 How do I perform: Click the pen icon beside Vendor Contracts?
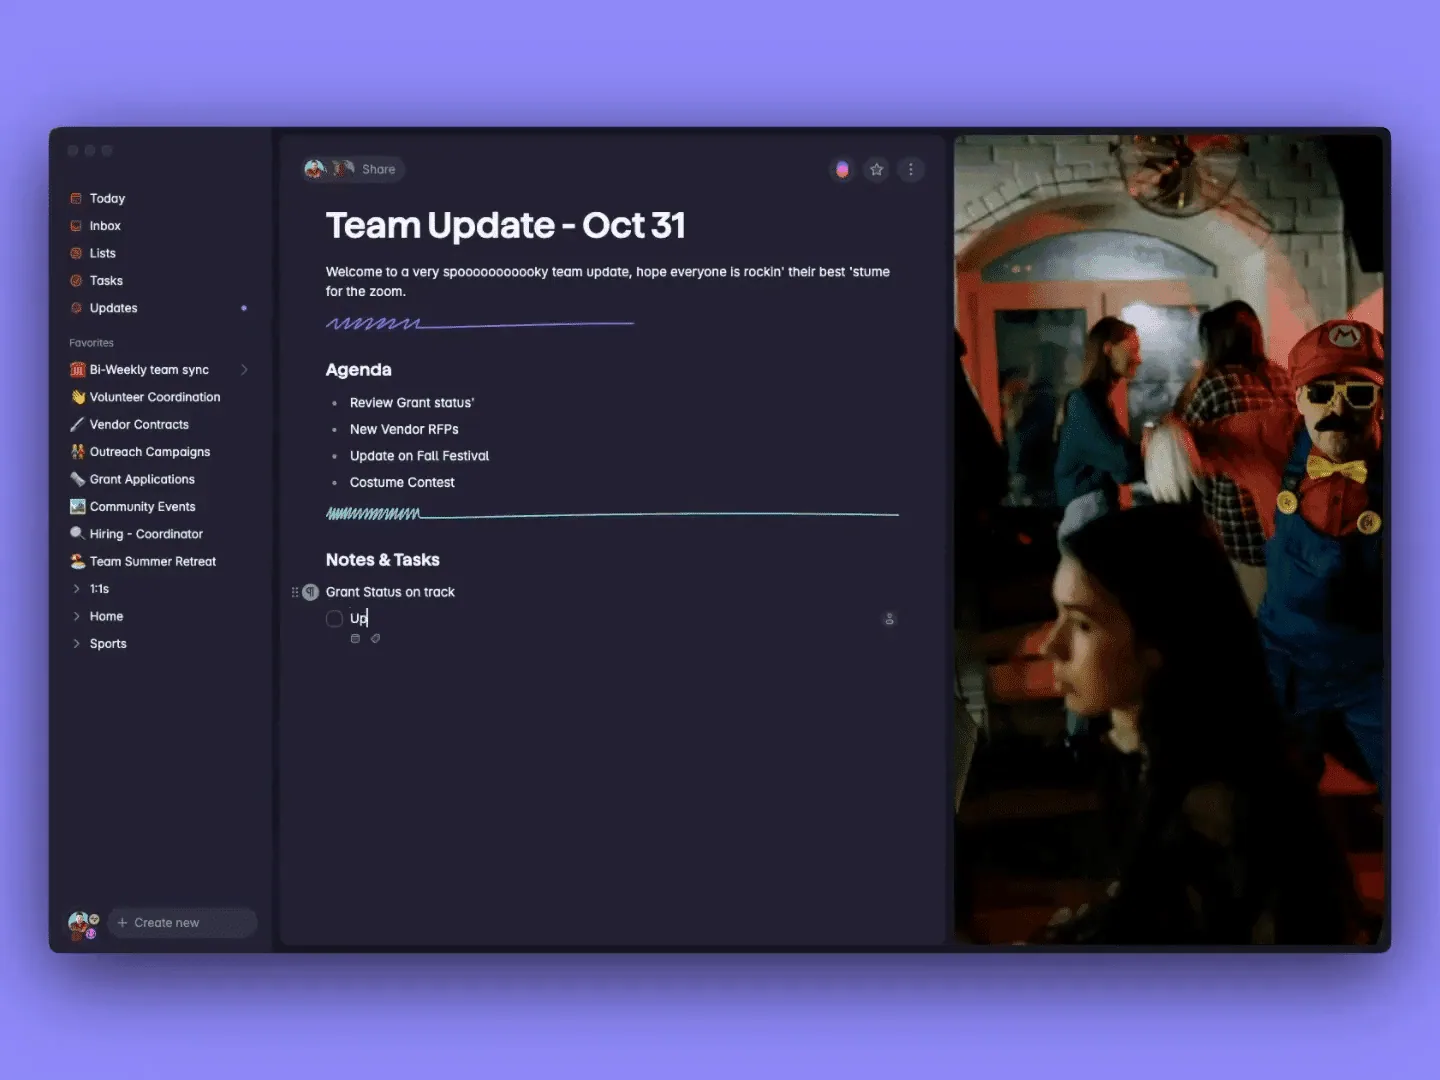tap(77, 425)
